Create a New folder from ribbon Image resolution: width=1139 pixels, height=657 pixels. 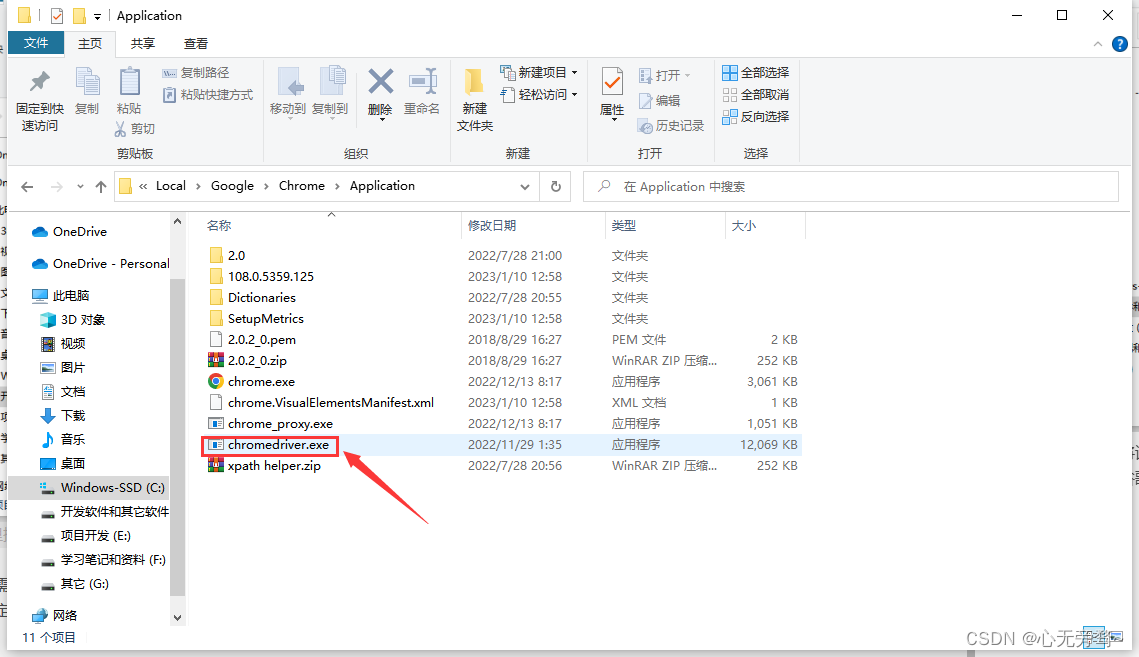click(475, 100)
